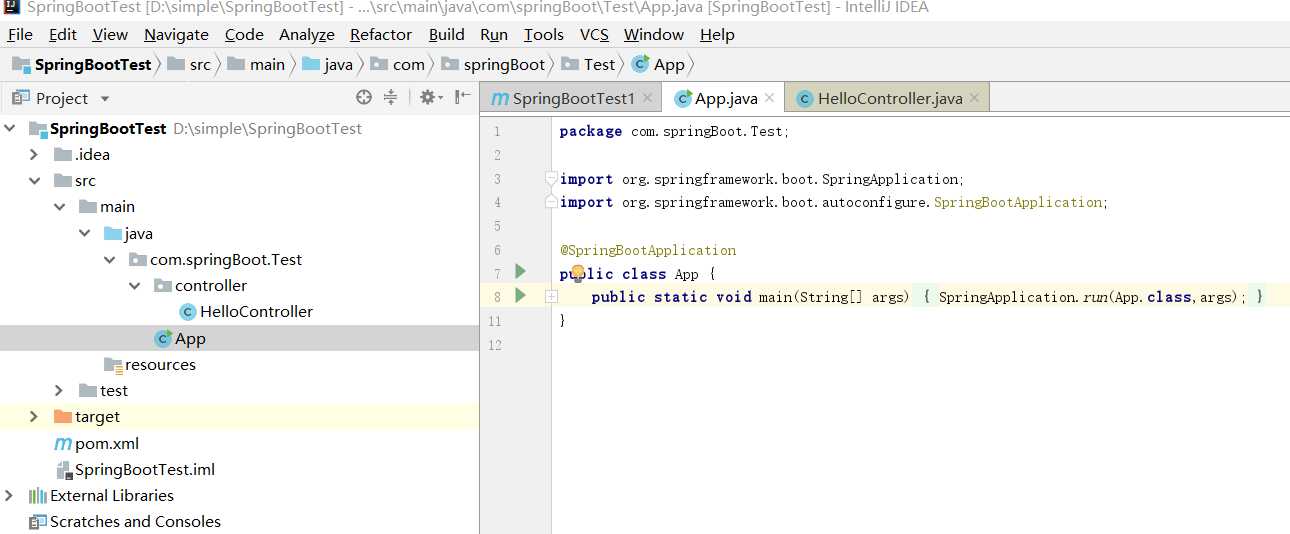Click the Project view icon in panel header
1290x534 pixels.
pos(20,98)
